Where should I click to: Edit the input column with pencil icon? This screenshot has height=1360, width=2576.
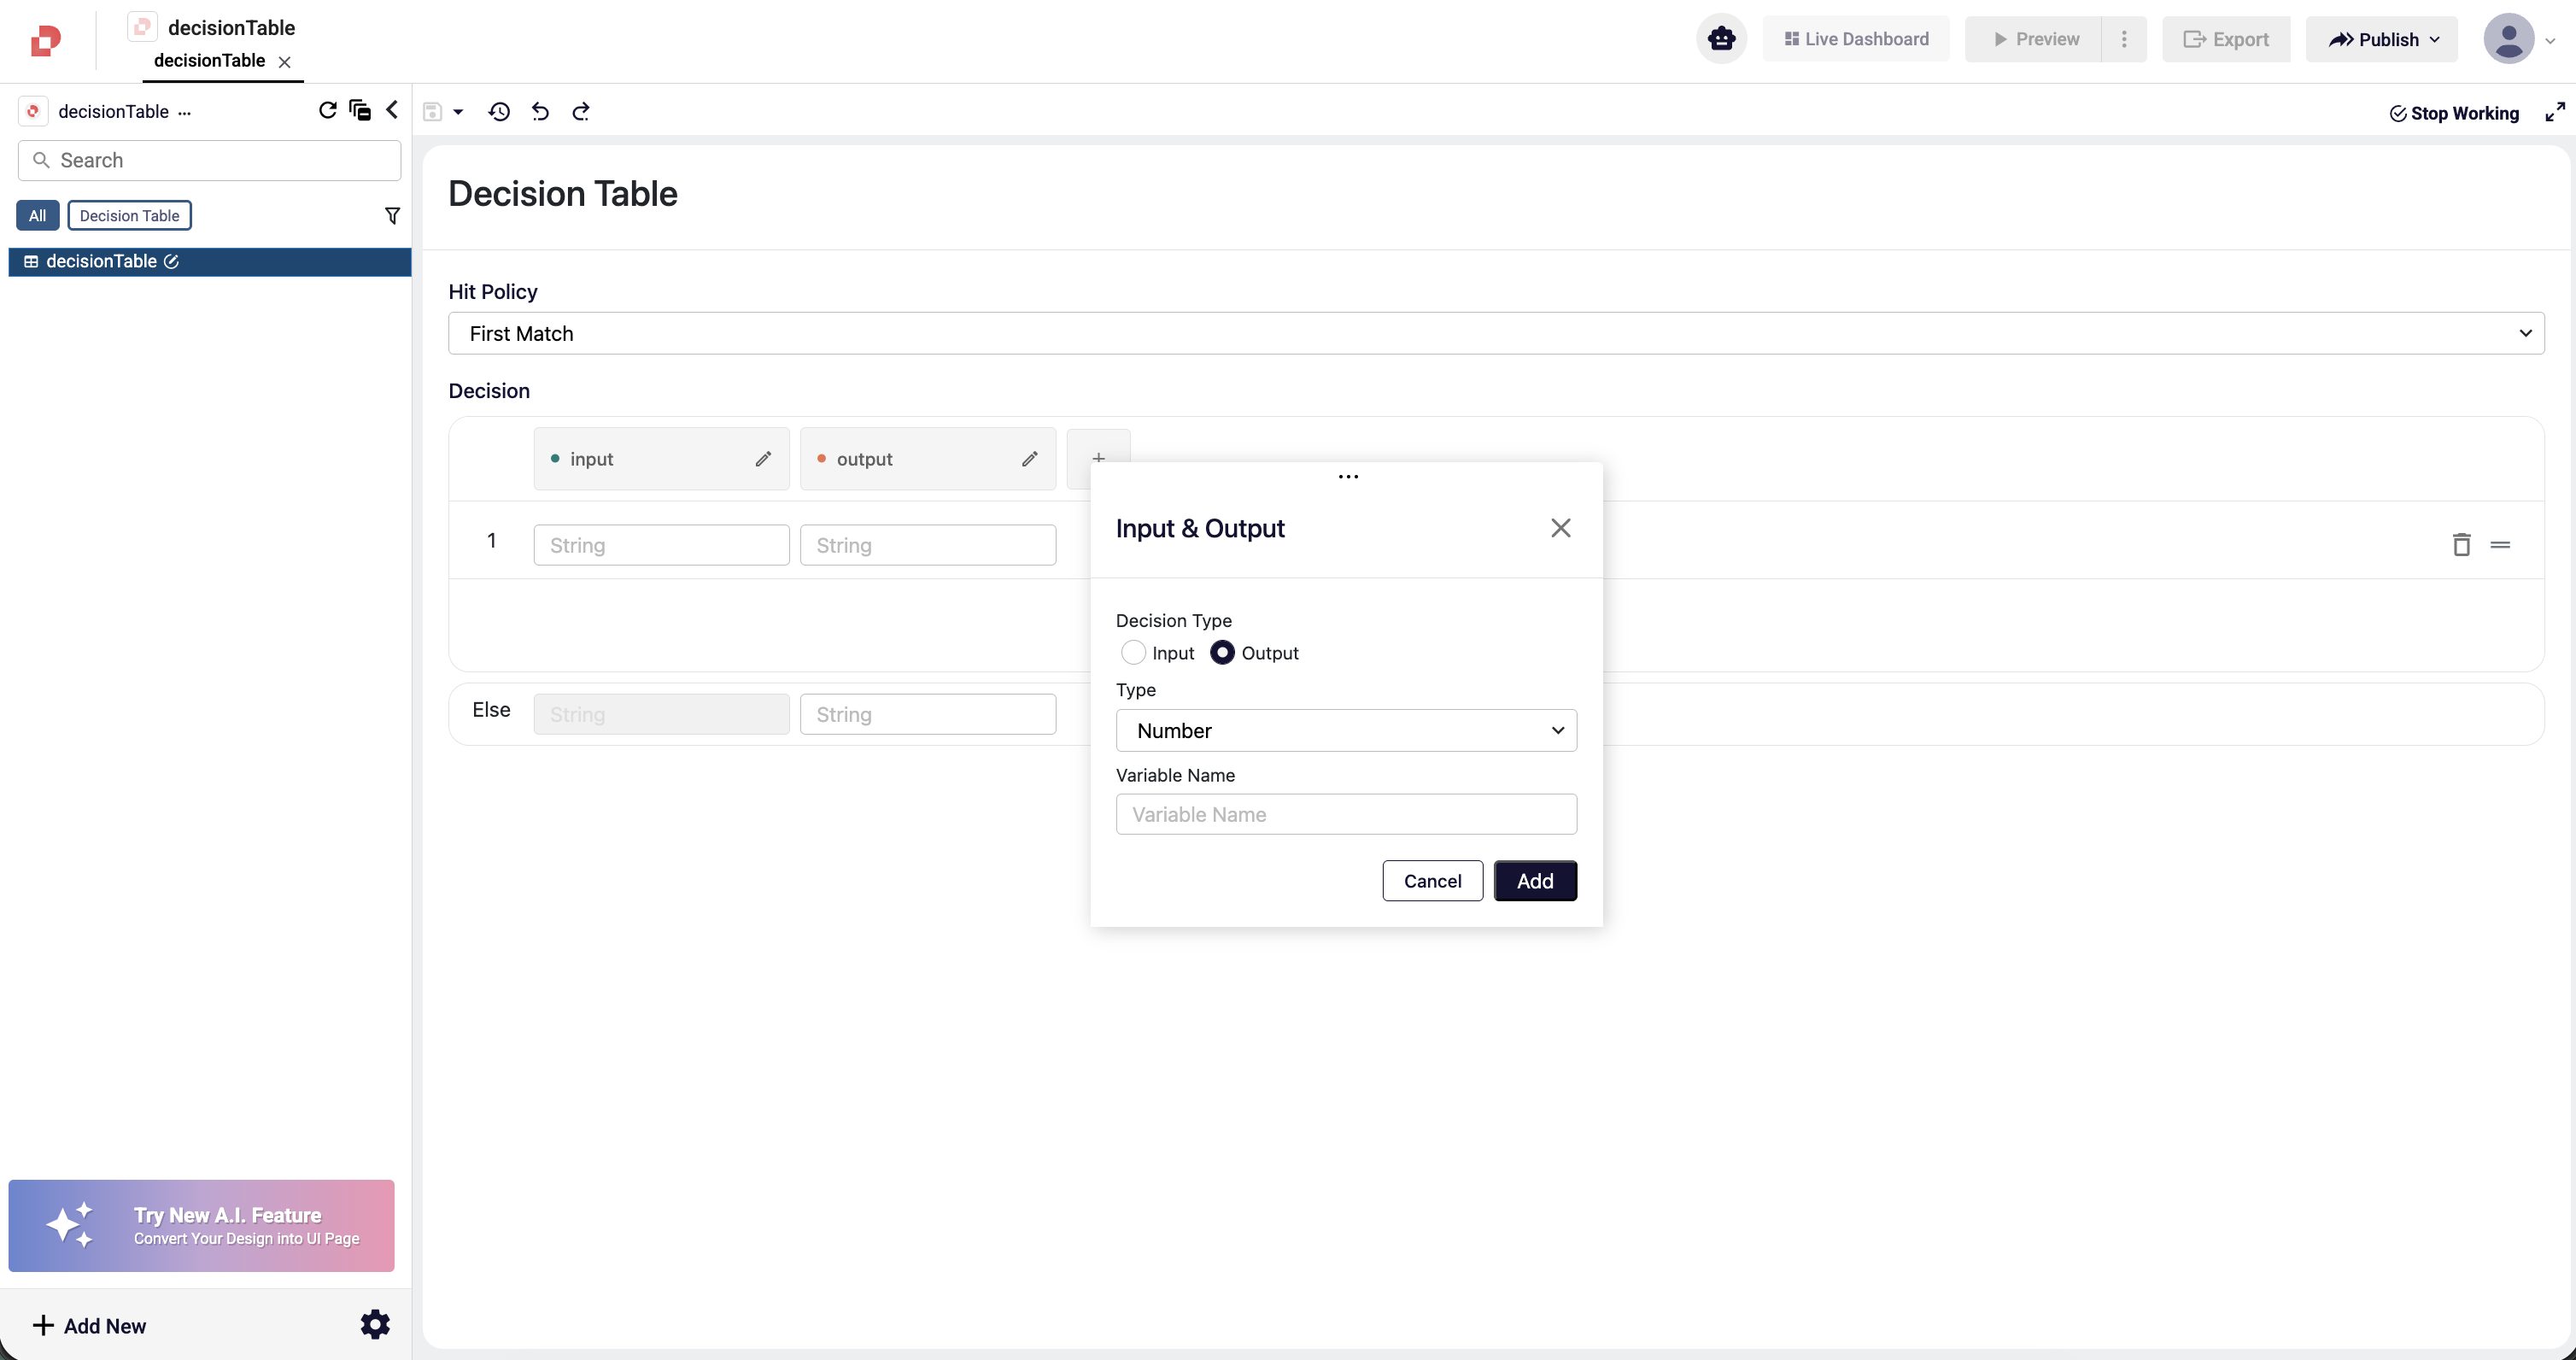[763, 459]
